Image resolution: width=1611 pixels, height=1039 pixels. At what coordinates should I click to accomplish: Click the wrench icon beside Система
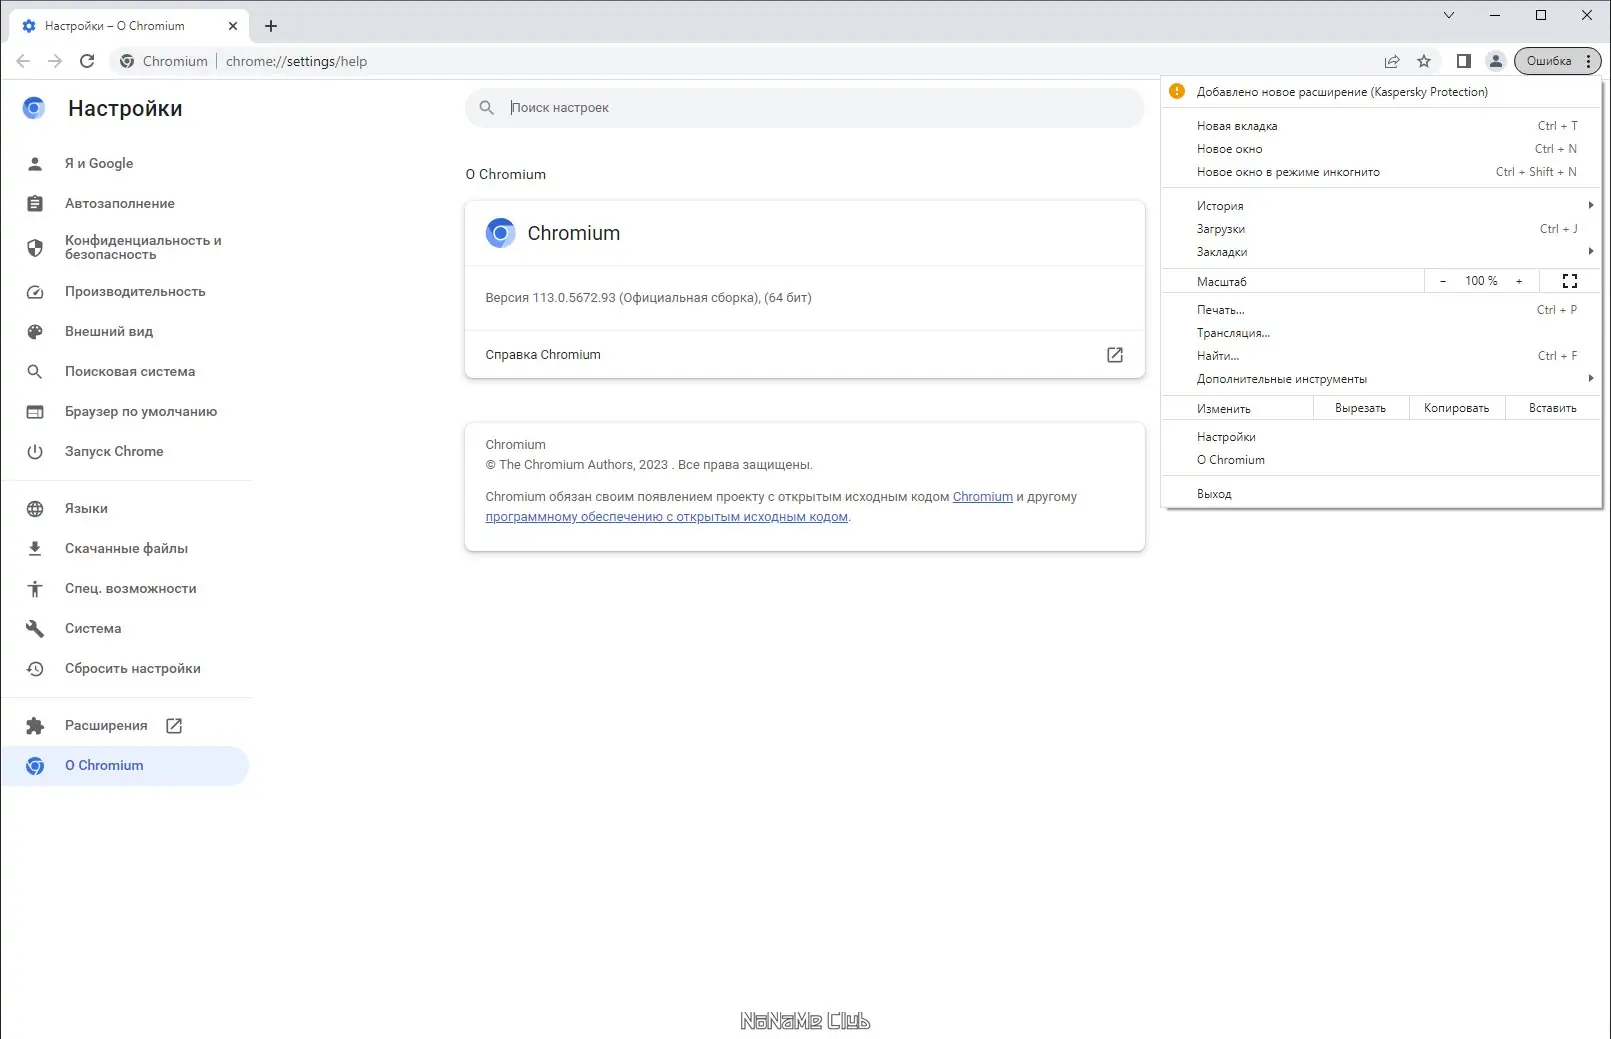pyautogui.click(x=35, y=628)
